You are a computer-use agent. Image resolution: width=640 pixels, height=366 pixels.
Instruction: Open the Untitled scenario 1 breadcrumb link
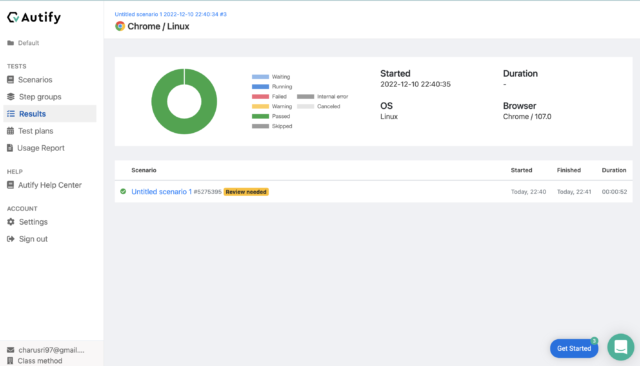171,14
